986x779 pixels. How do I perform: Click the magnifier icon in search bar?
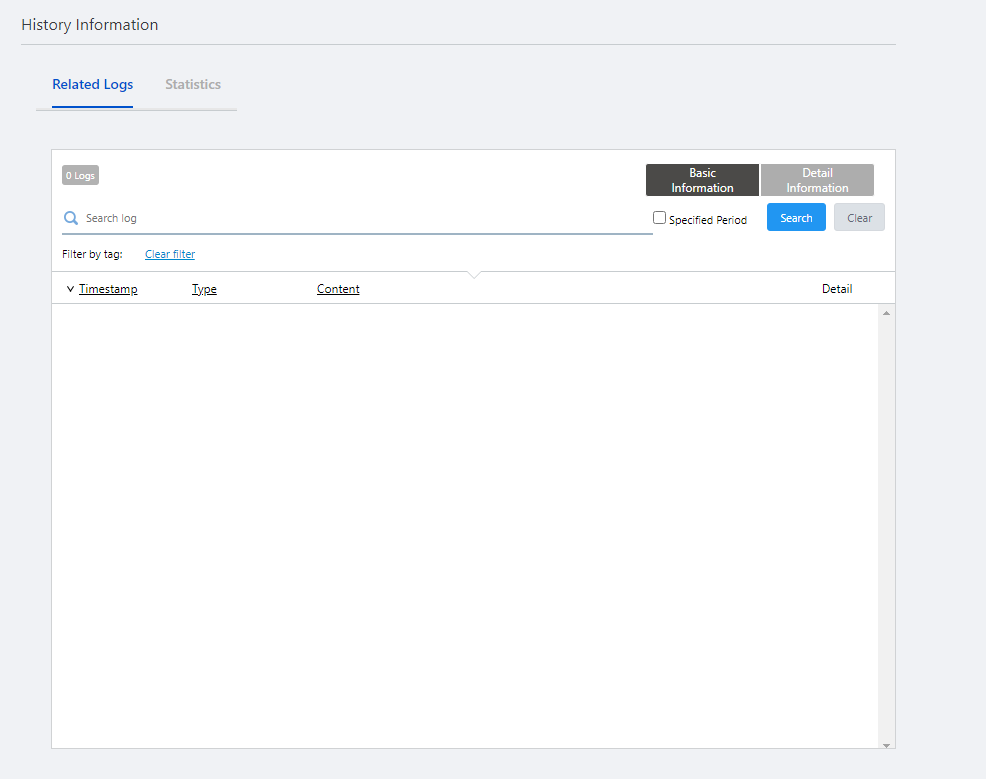[71, 218]
